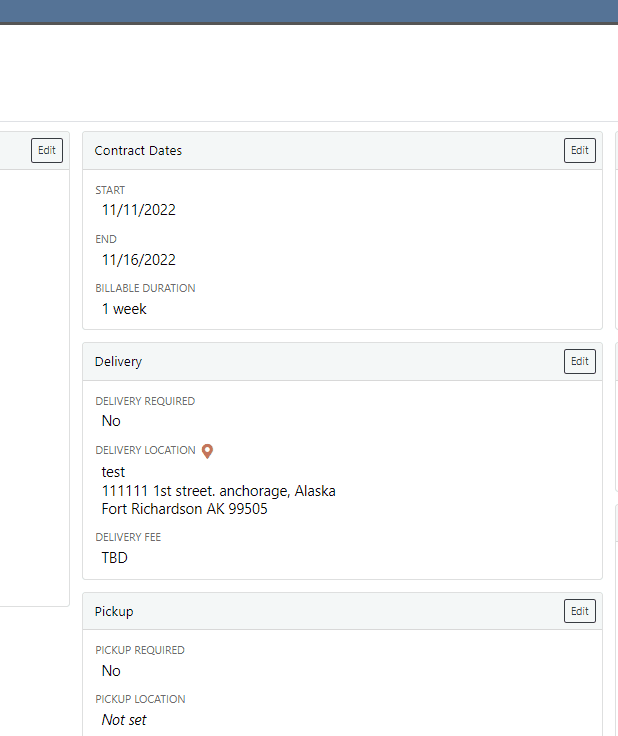Select the billable duration value 1 week
The image size is (618, 736).
pos(124,309)
